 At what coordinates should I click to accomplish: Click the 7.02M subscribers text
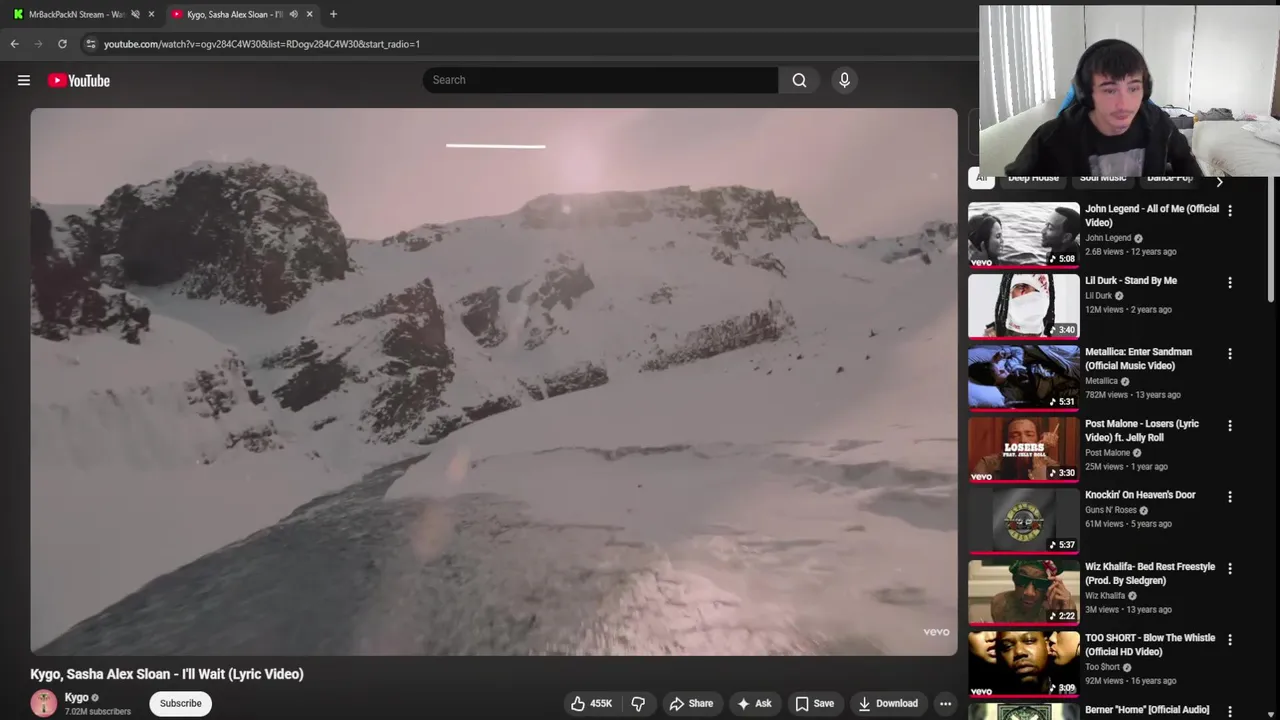[98, 712]
